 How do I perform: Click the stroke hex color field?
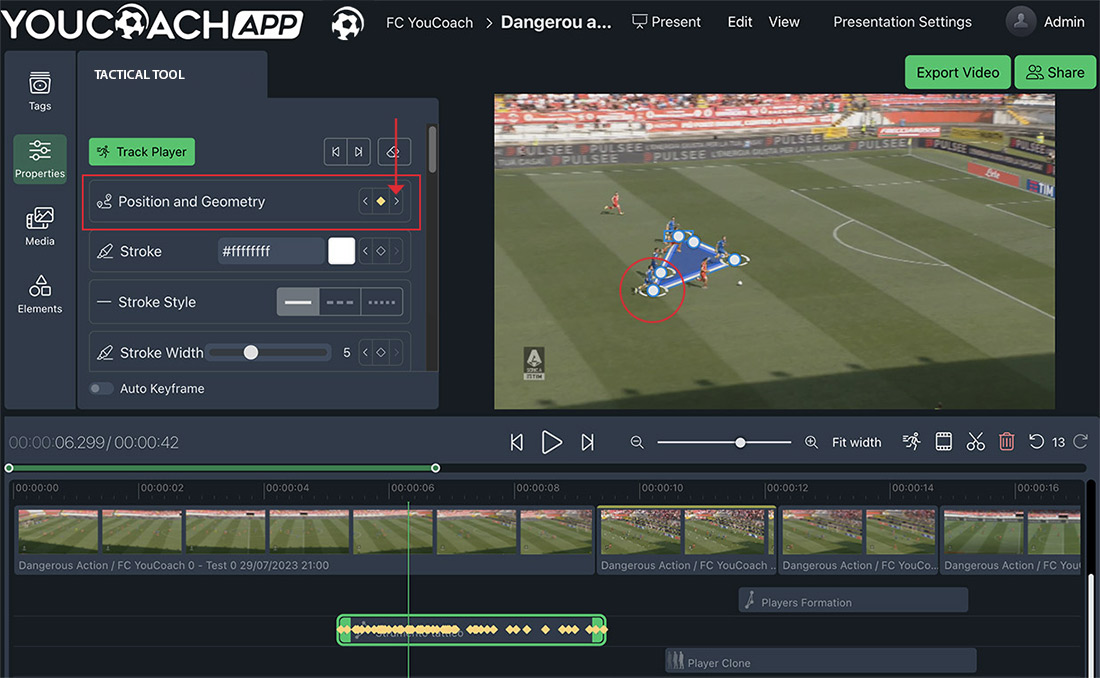tap(271, 251)
